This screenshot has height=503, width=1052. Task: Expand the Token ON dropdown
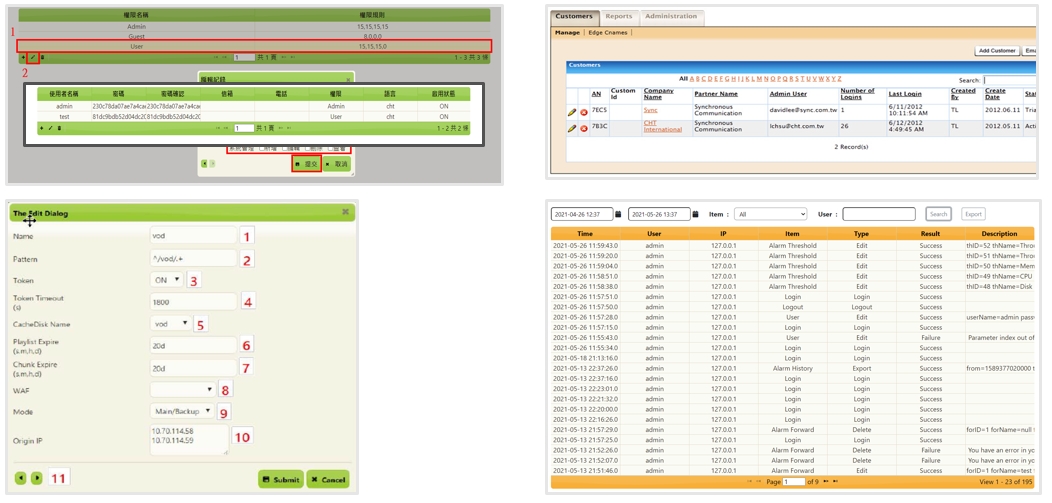[167, 280]
